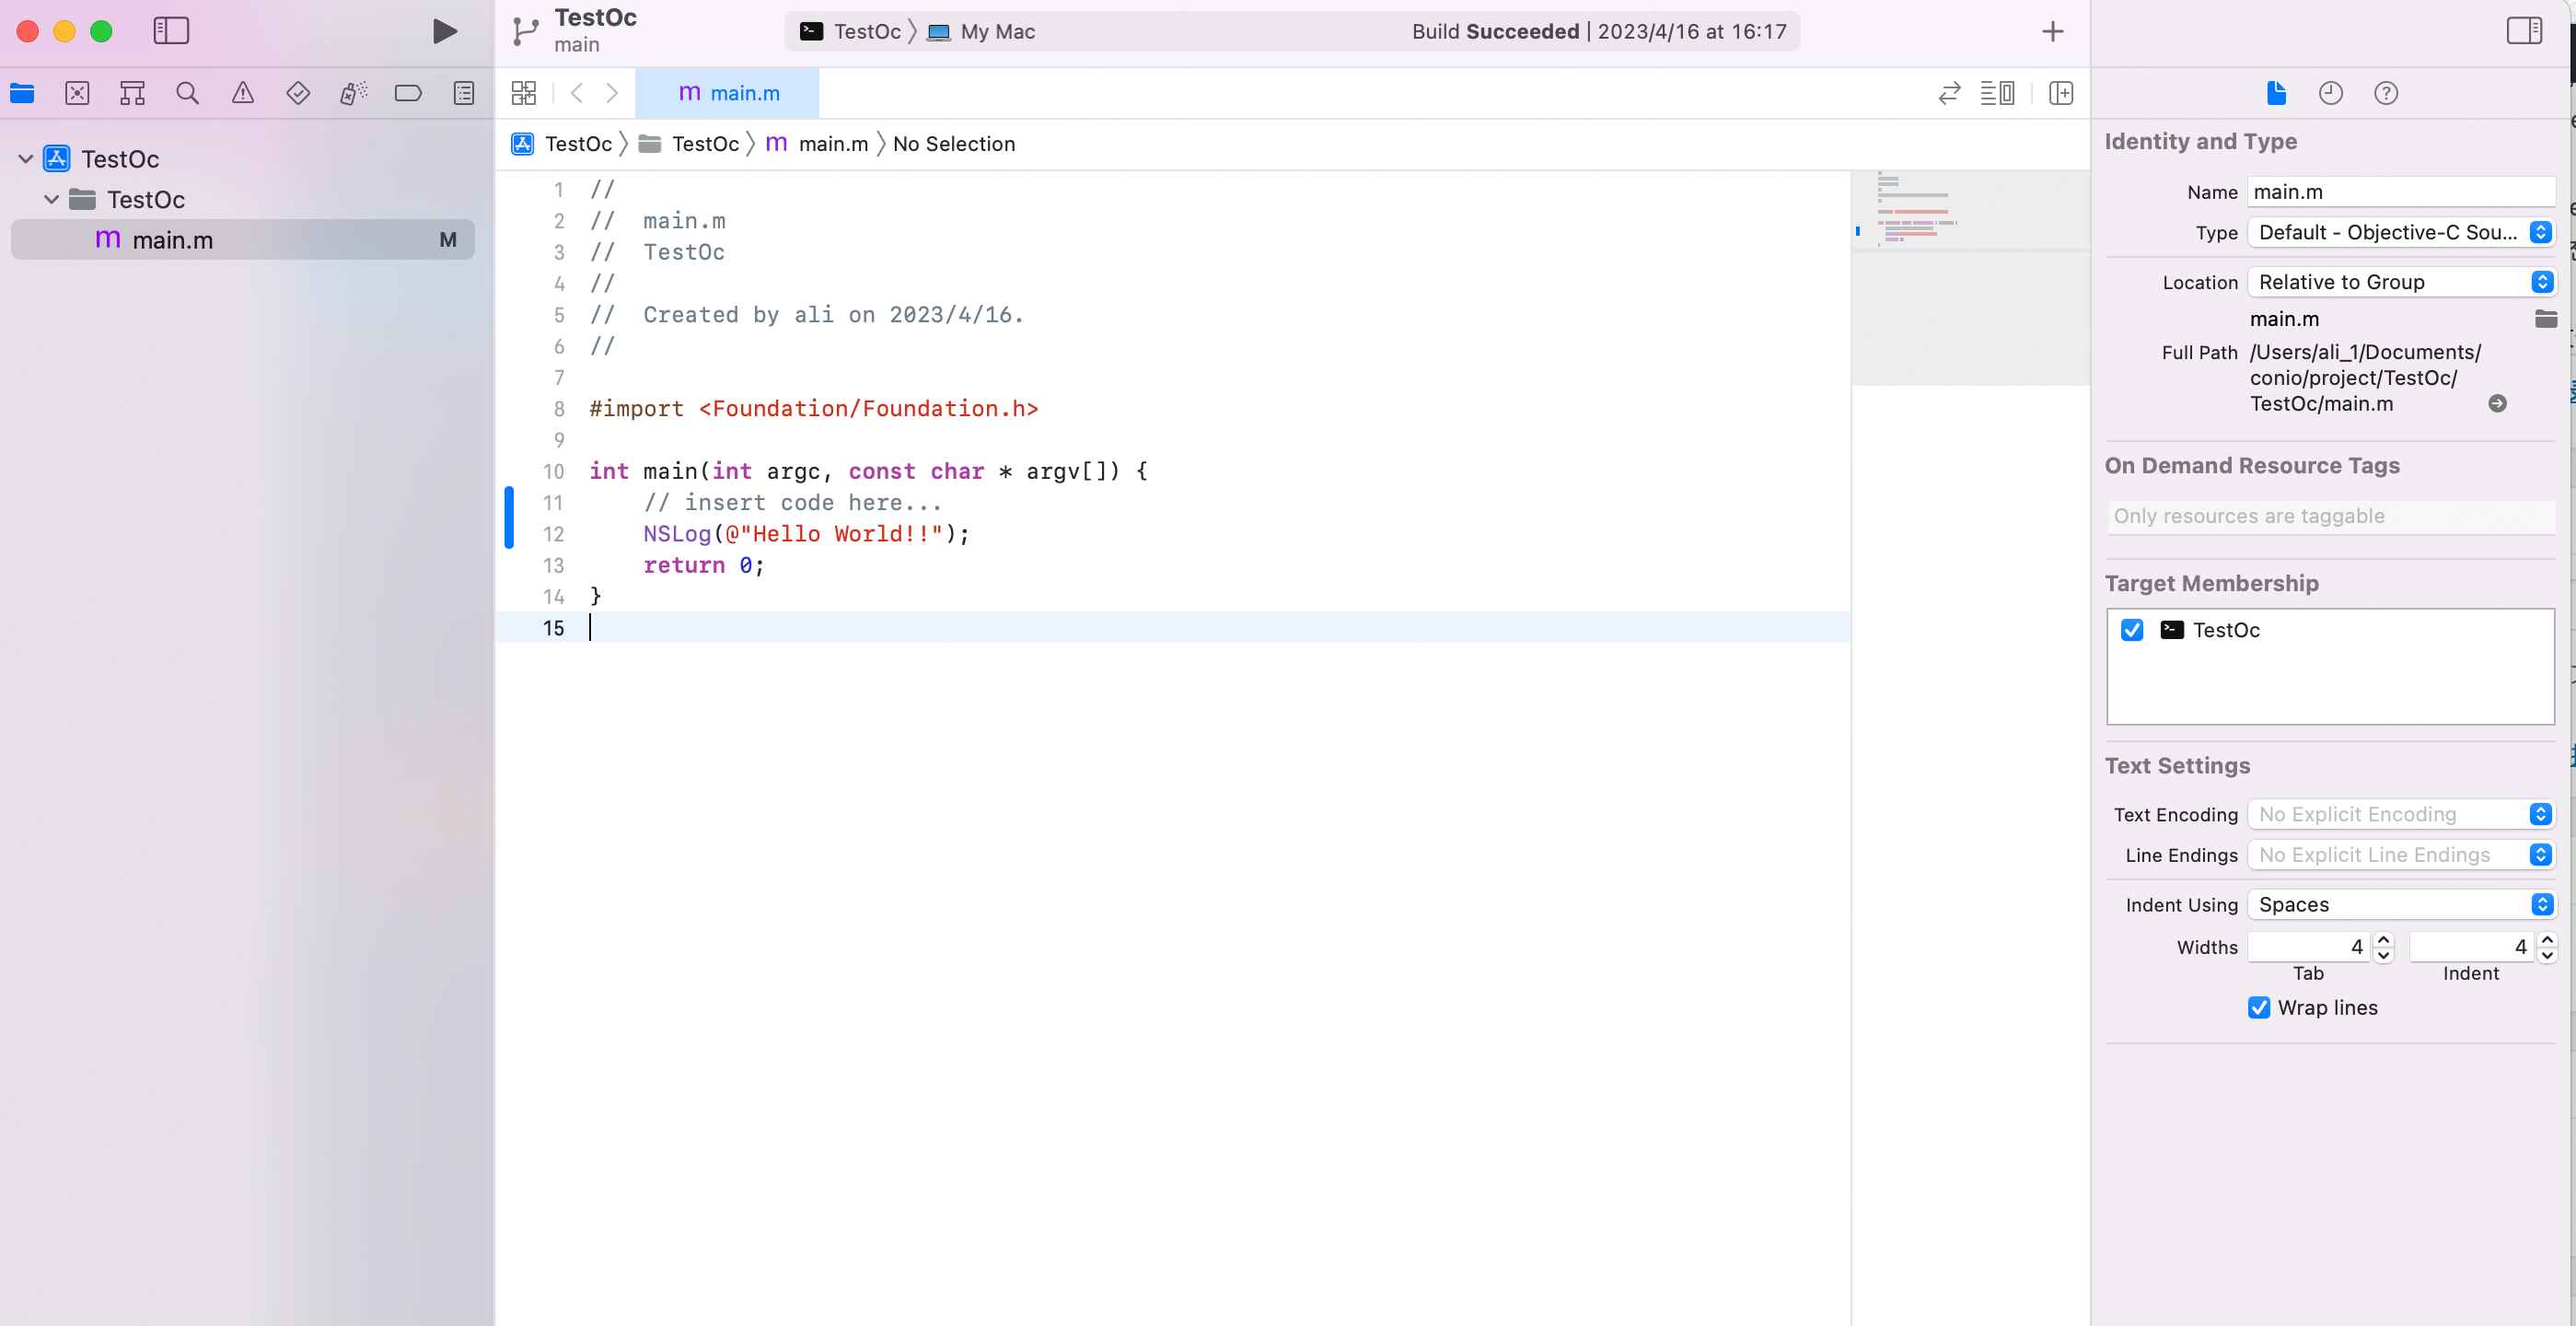The height and width of the screenshot is (1326, 2576).
Task: Open the Issue navigator warning icon
Action: tap(243, 93)
